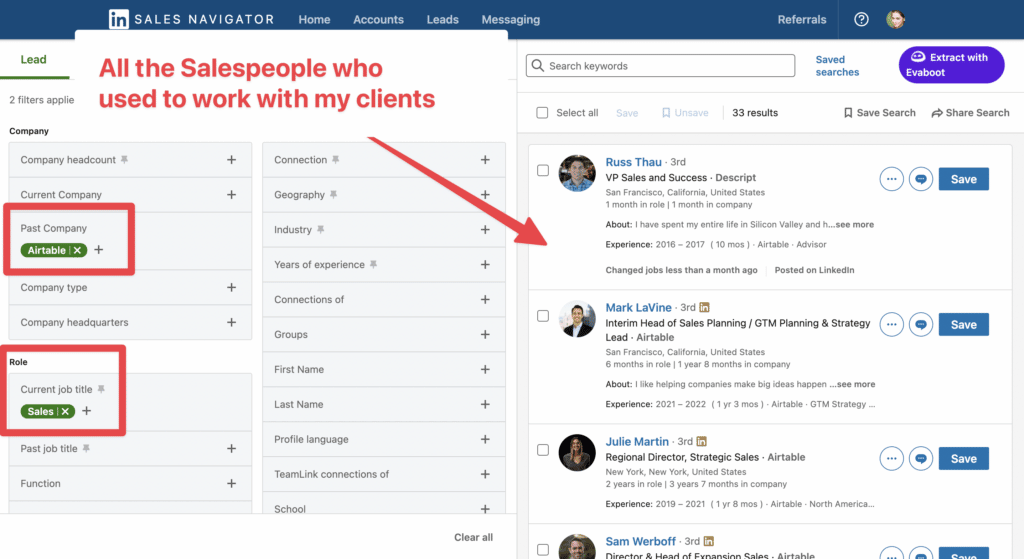Open more options for Julie Martin
Viewport: 1024px width, 559px height.
[891, 458]
